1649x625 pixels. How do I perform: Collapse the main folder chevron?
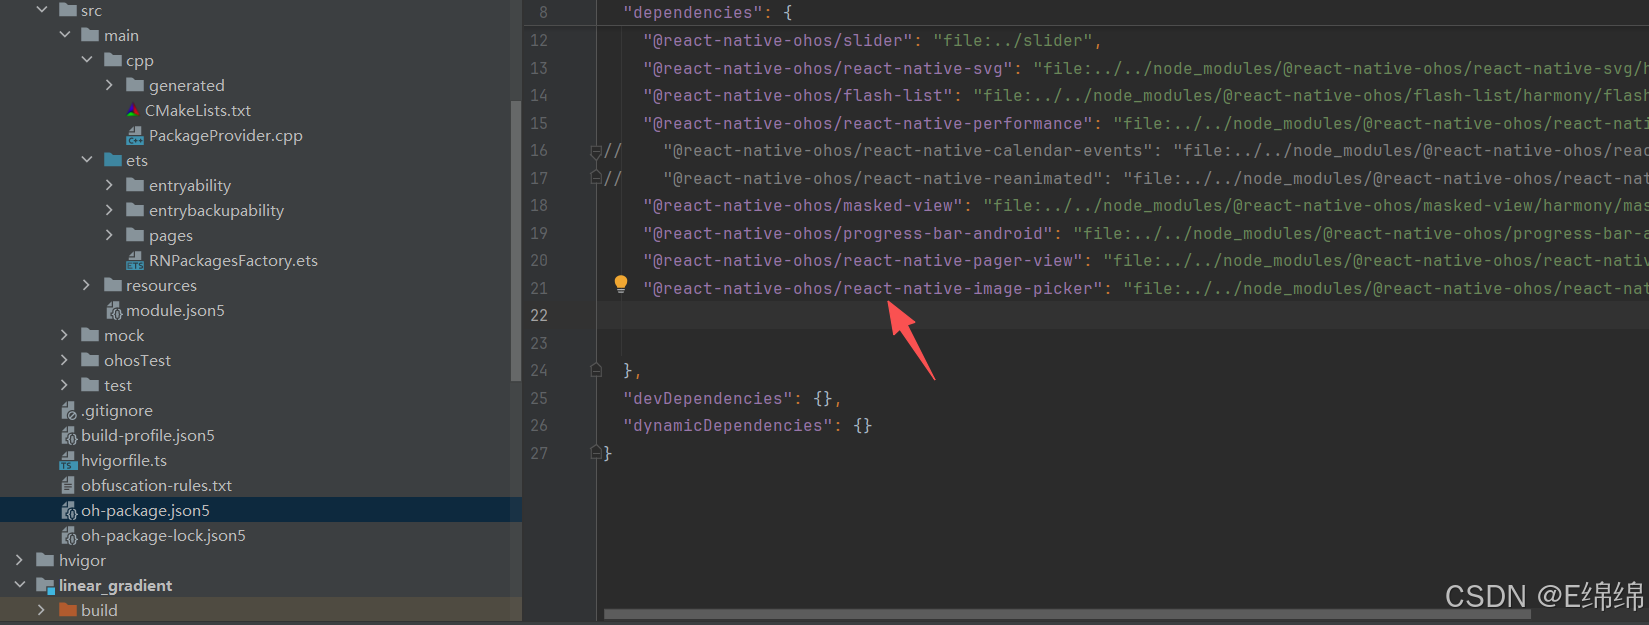[x=65, y=35]
